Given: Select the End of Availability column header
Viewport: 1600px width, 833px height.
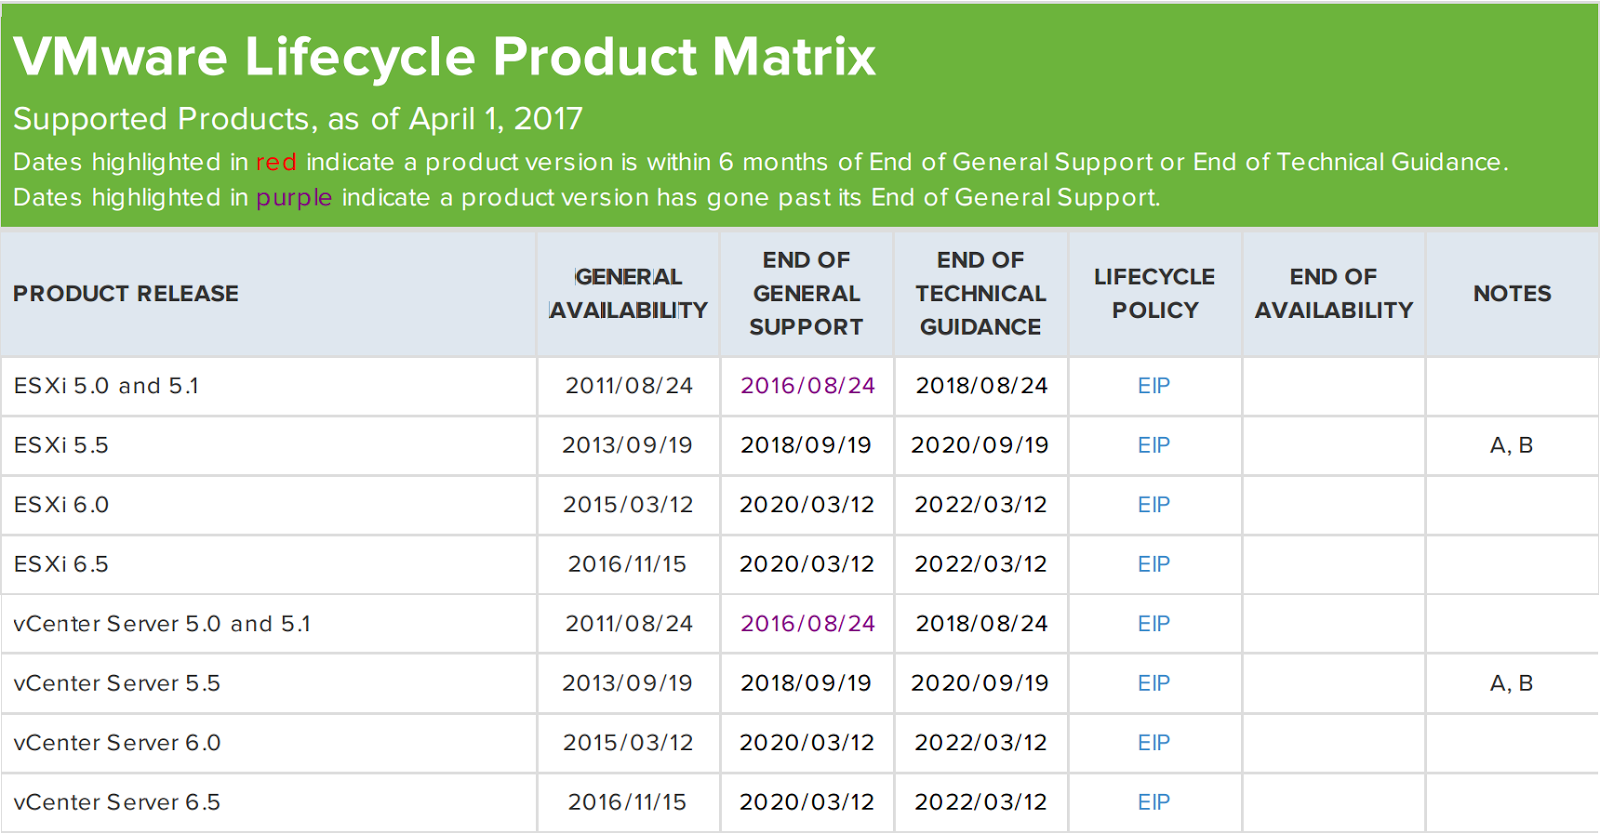Looking at the screenshot, I should click(1334, 294).
